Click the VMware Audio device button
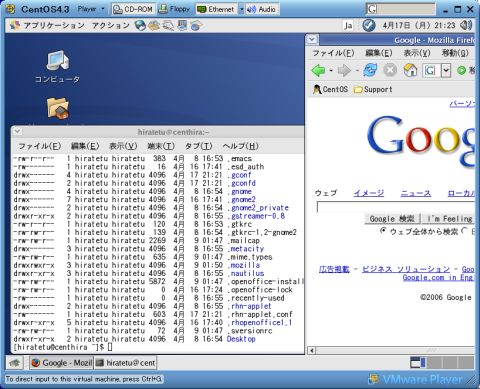 (x=261, y=9)
